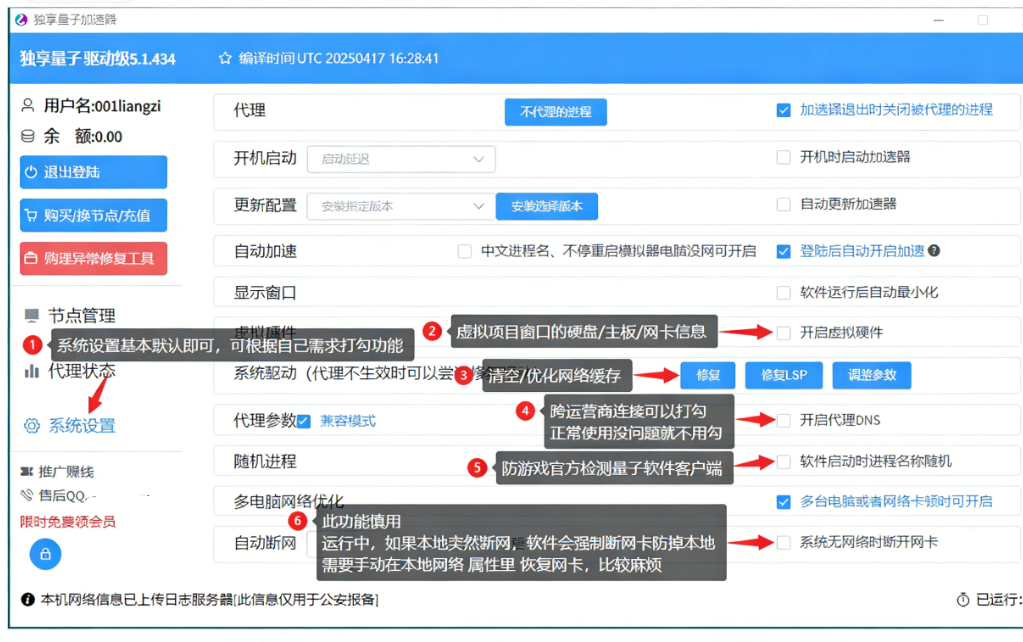Click the user profile icon next to 用户名
1023x642 pixels.
27,105
